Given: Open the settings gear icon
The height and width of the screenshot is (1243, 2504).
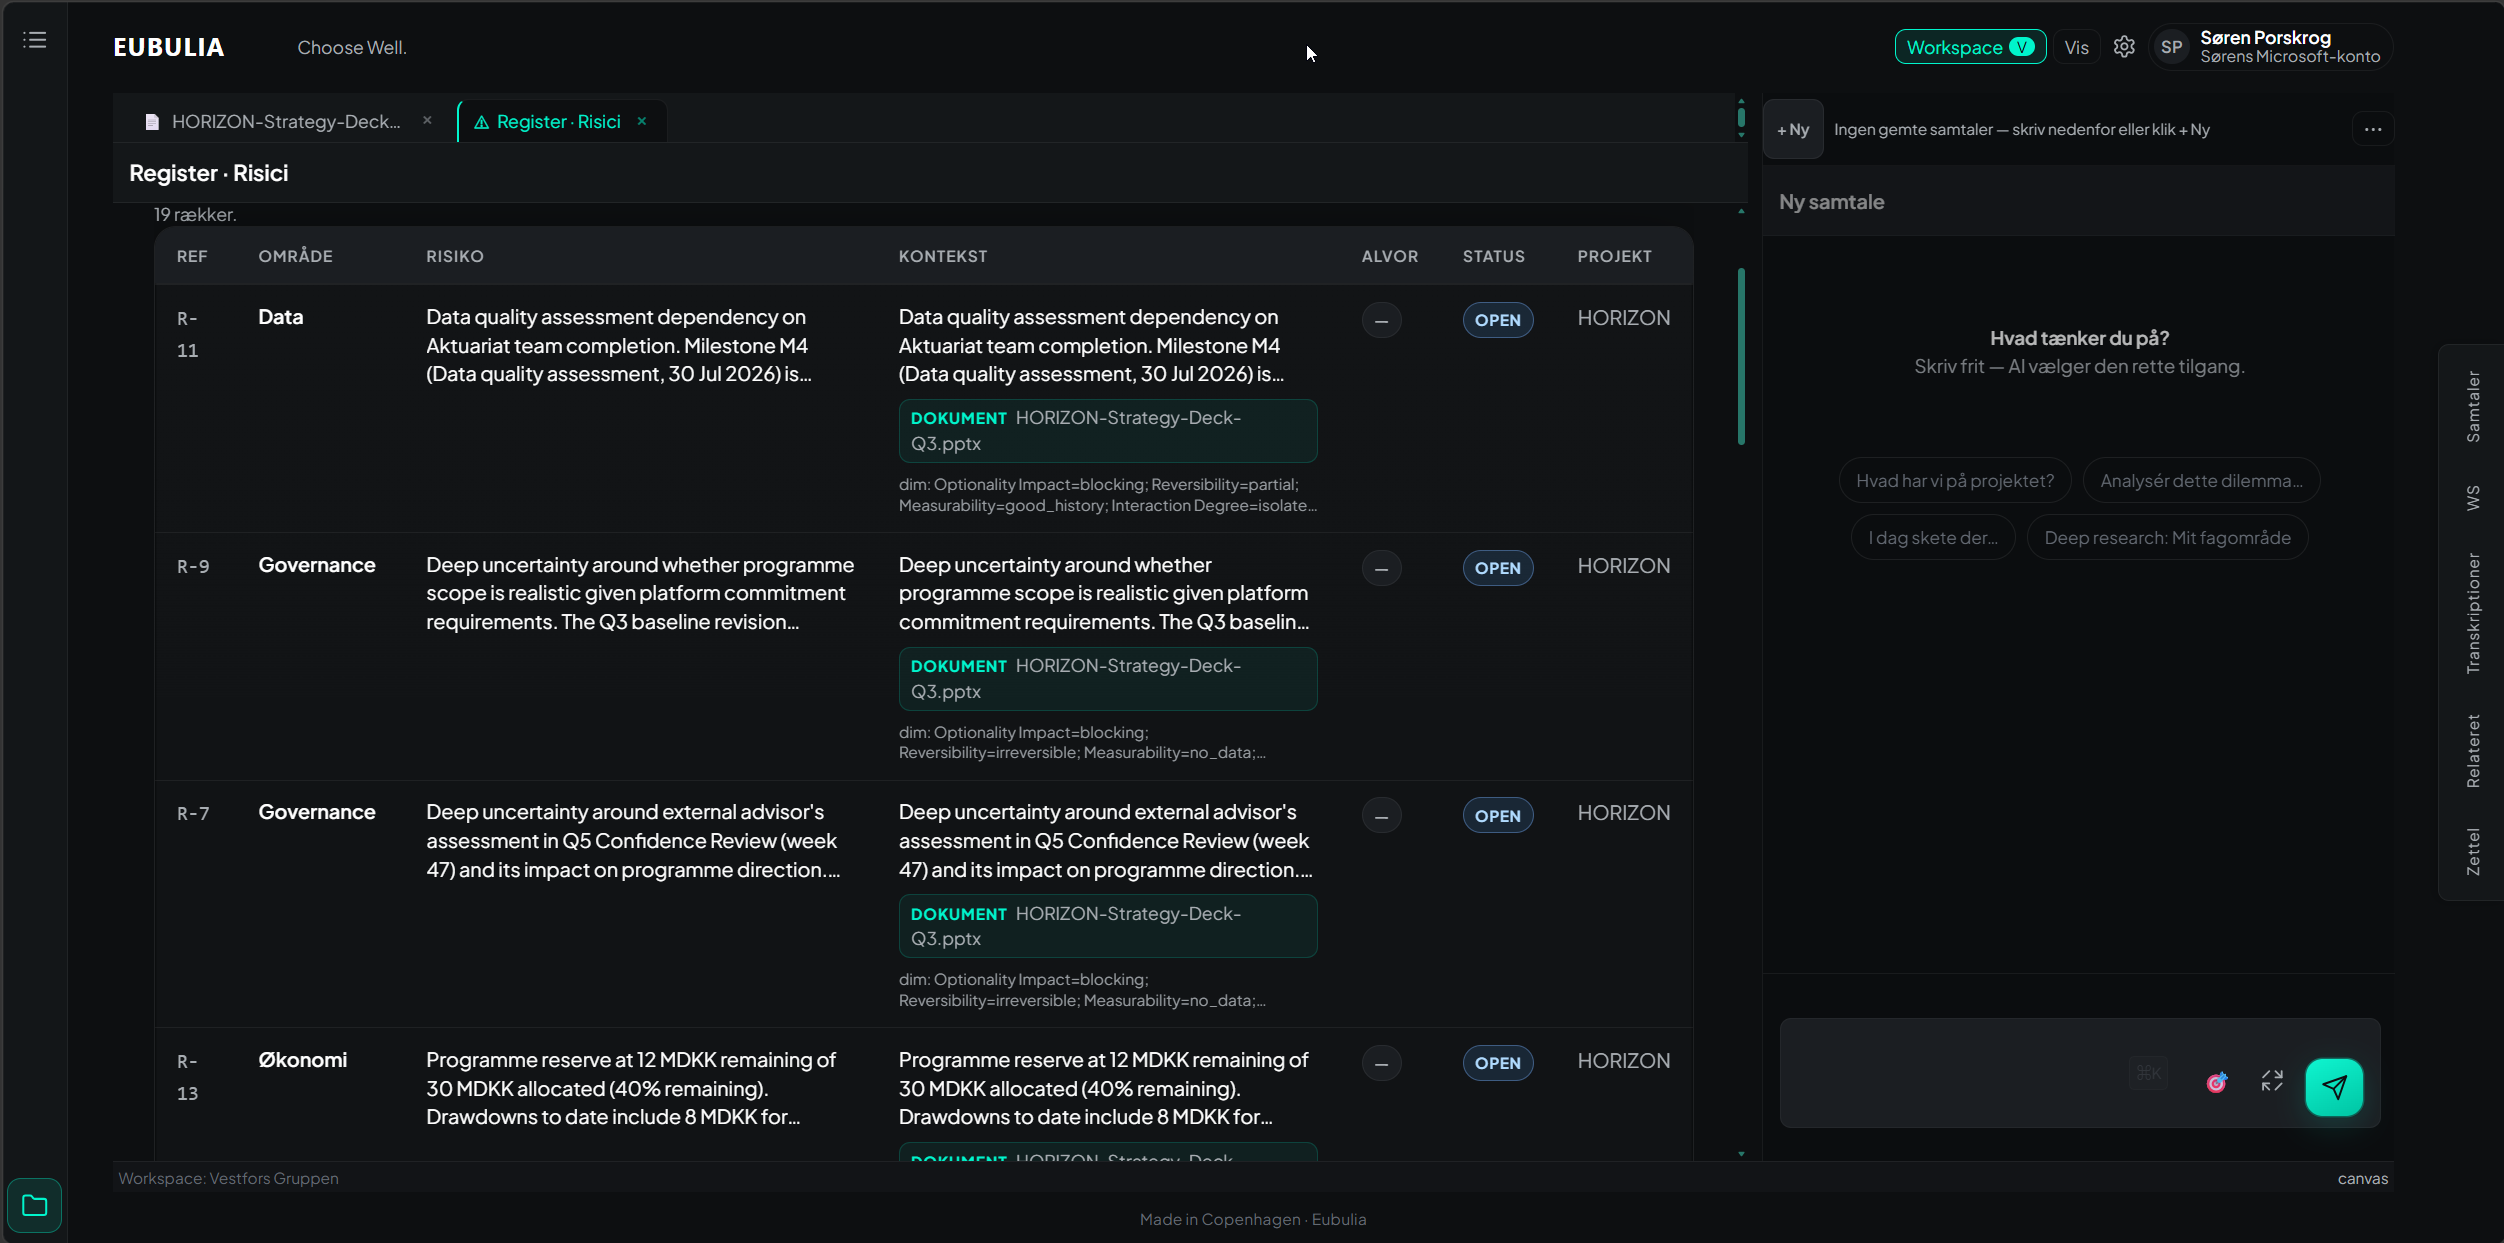Looking at the screenshot, I should (x=2124, y=47).
